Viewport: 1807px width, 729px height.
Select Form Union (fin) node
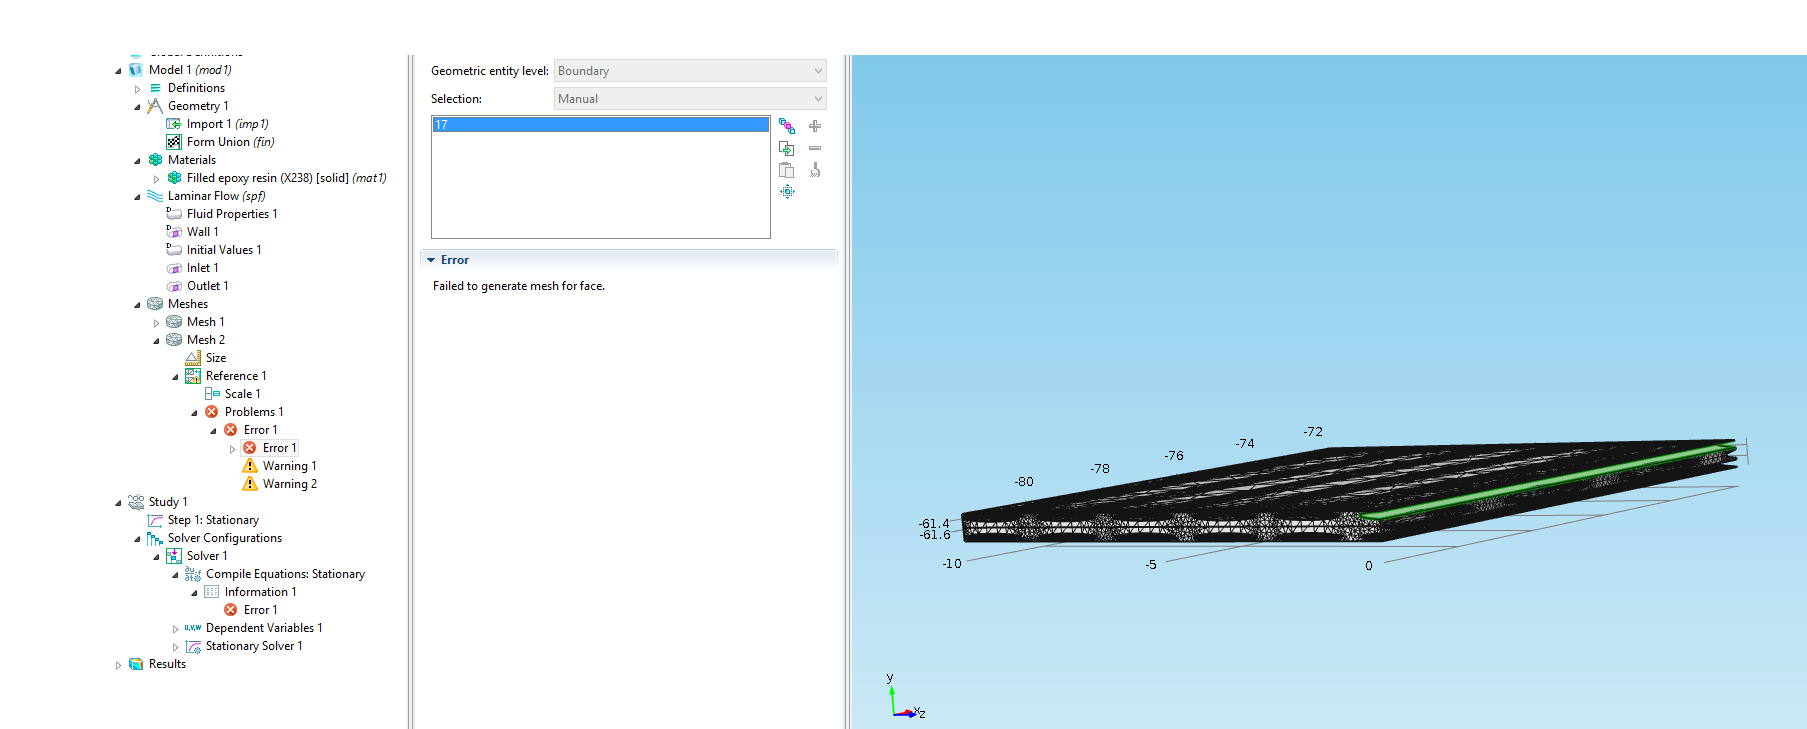(230, 142)
